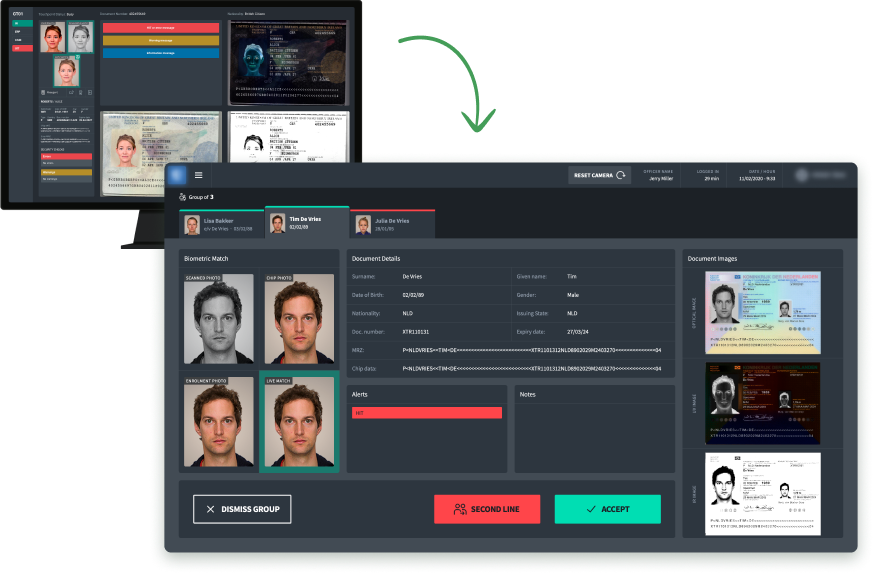Click the people icon on Second Line

click(460, 509)
